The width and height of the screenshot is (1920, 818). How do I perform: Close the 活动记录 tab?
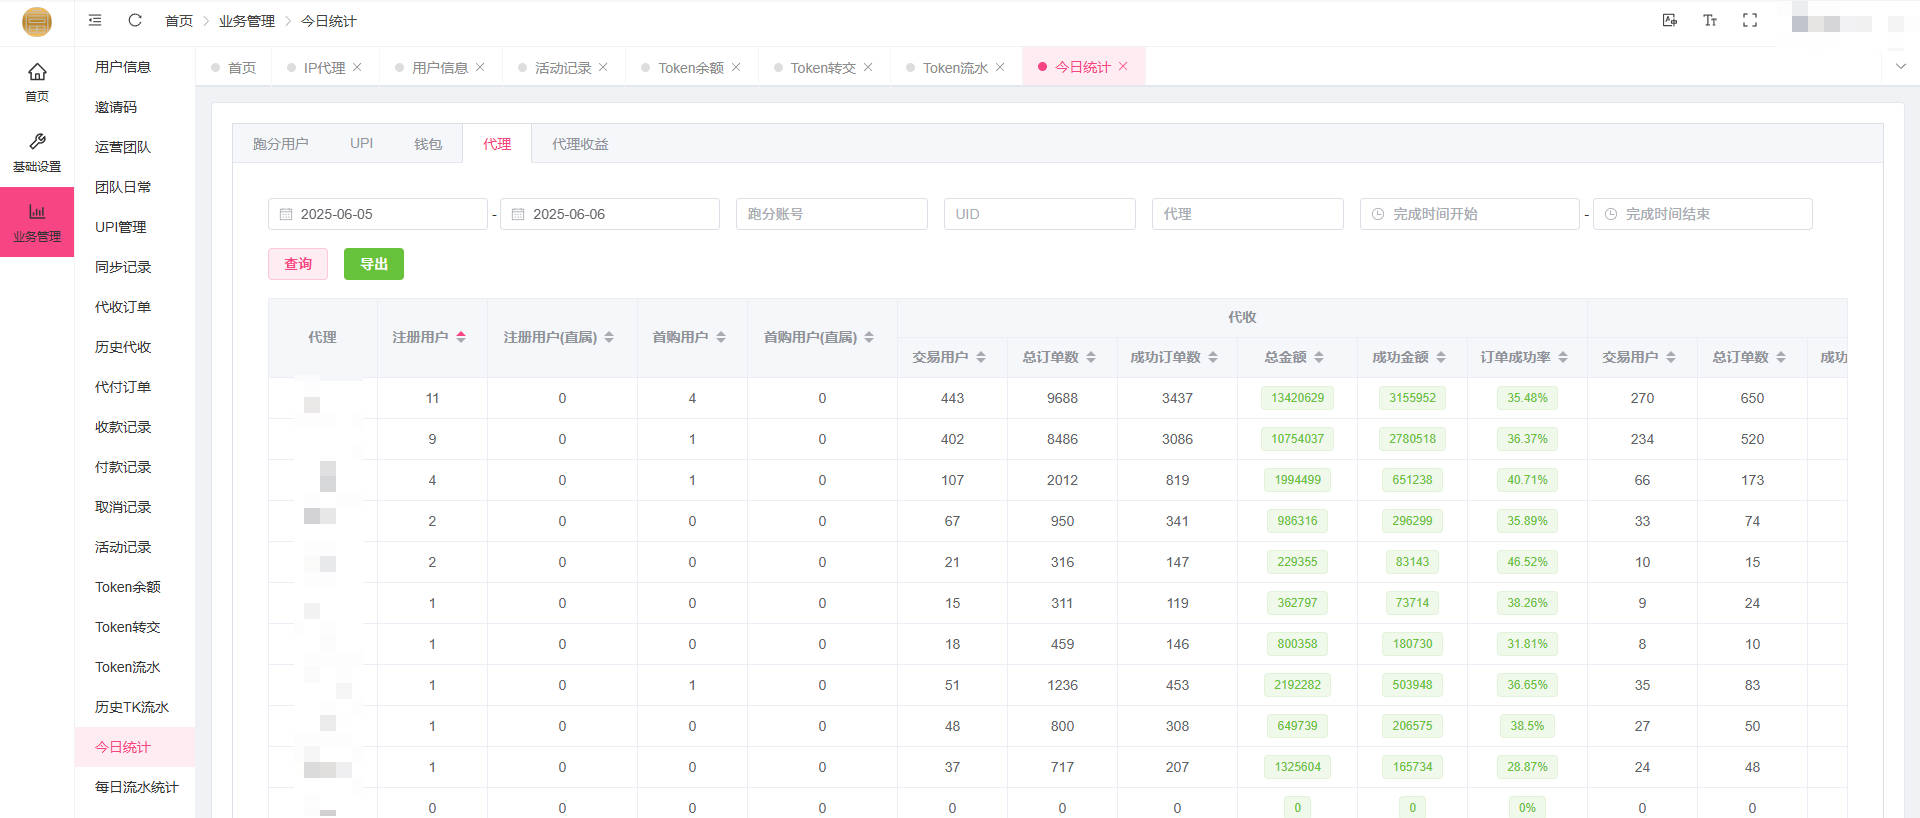(603, 67)
